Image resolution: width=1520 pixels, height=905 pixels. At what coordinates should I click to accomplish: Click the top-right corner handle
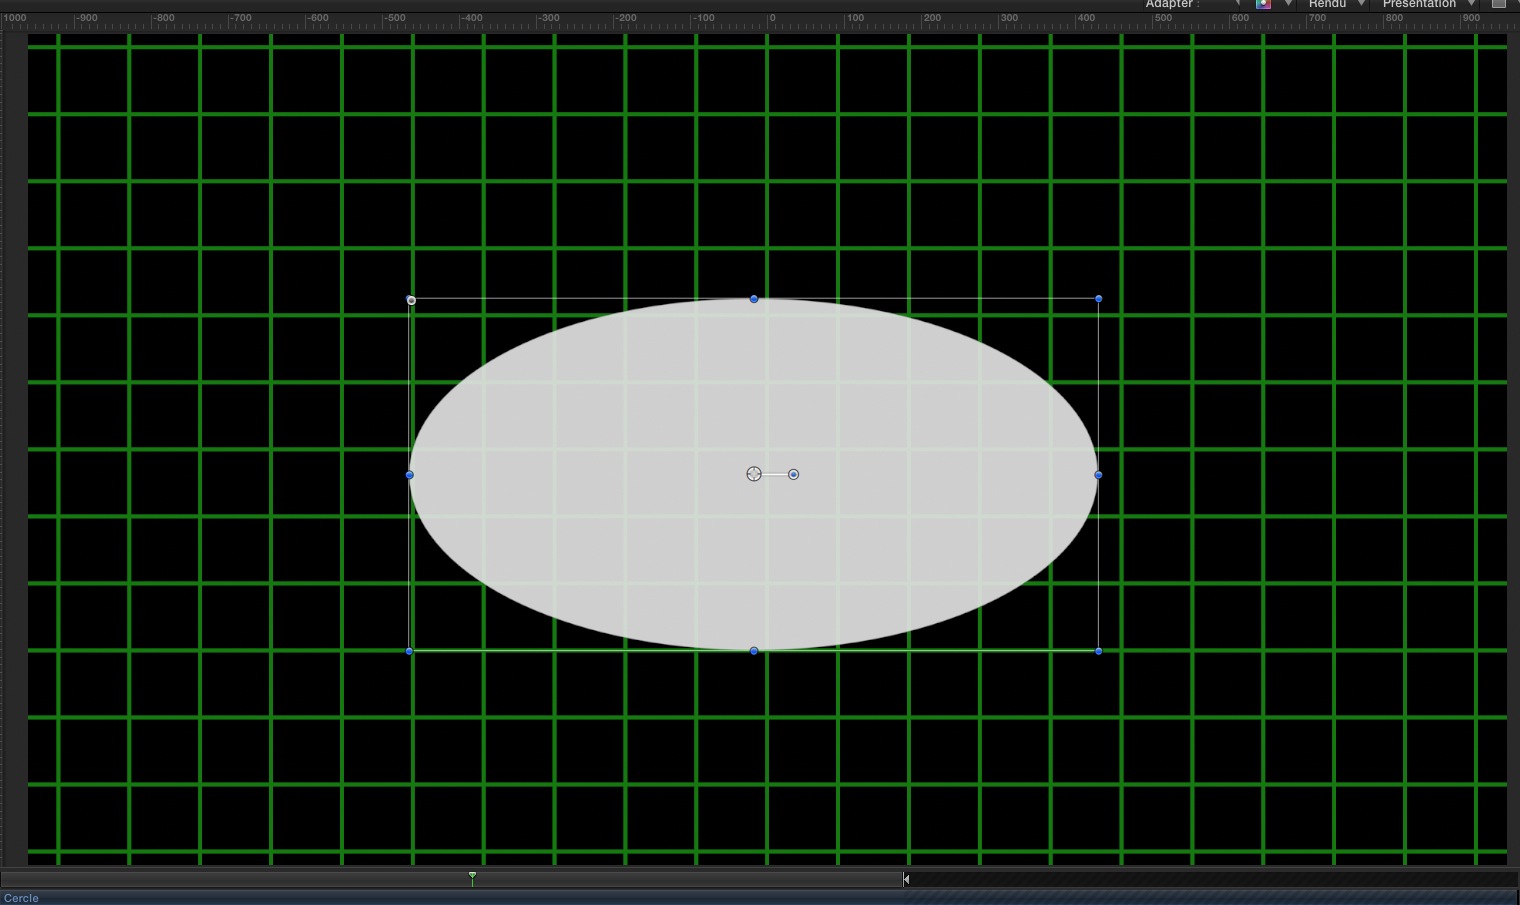pyautogui.click(x=1098, y=299)
